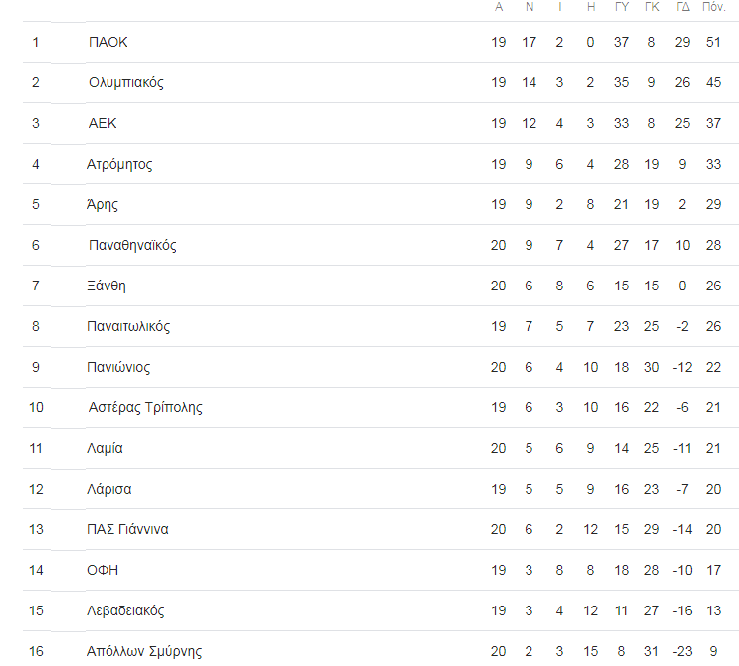Image resolution: width=739 pixels, height=666 pixels.
Task: Open the Ολυμπιακός team row
Action: click(126, 82)
